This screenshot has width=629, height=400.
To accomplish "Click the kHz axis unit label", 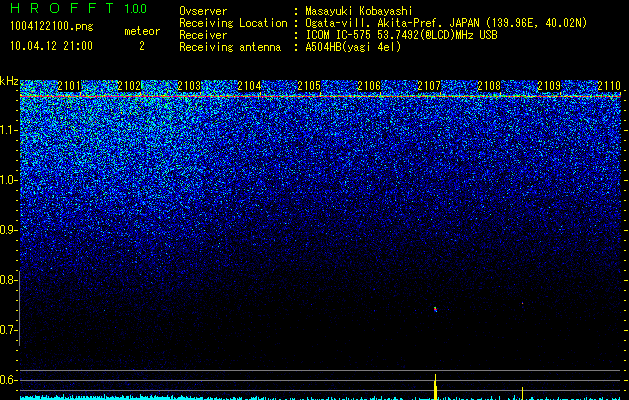I will 9,81.
